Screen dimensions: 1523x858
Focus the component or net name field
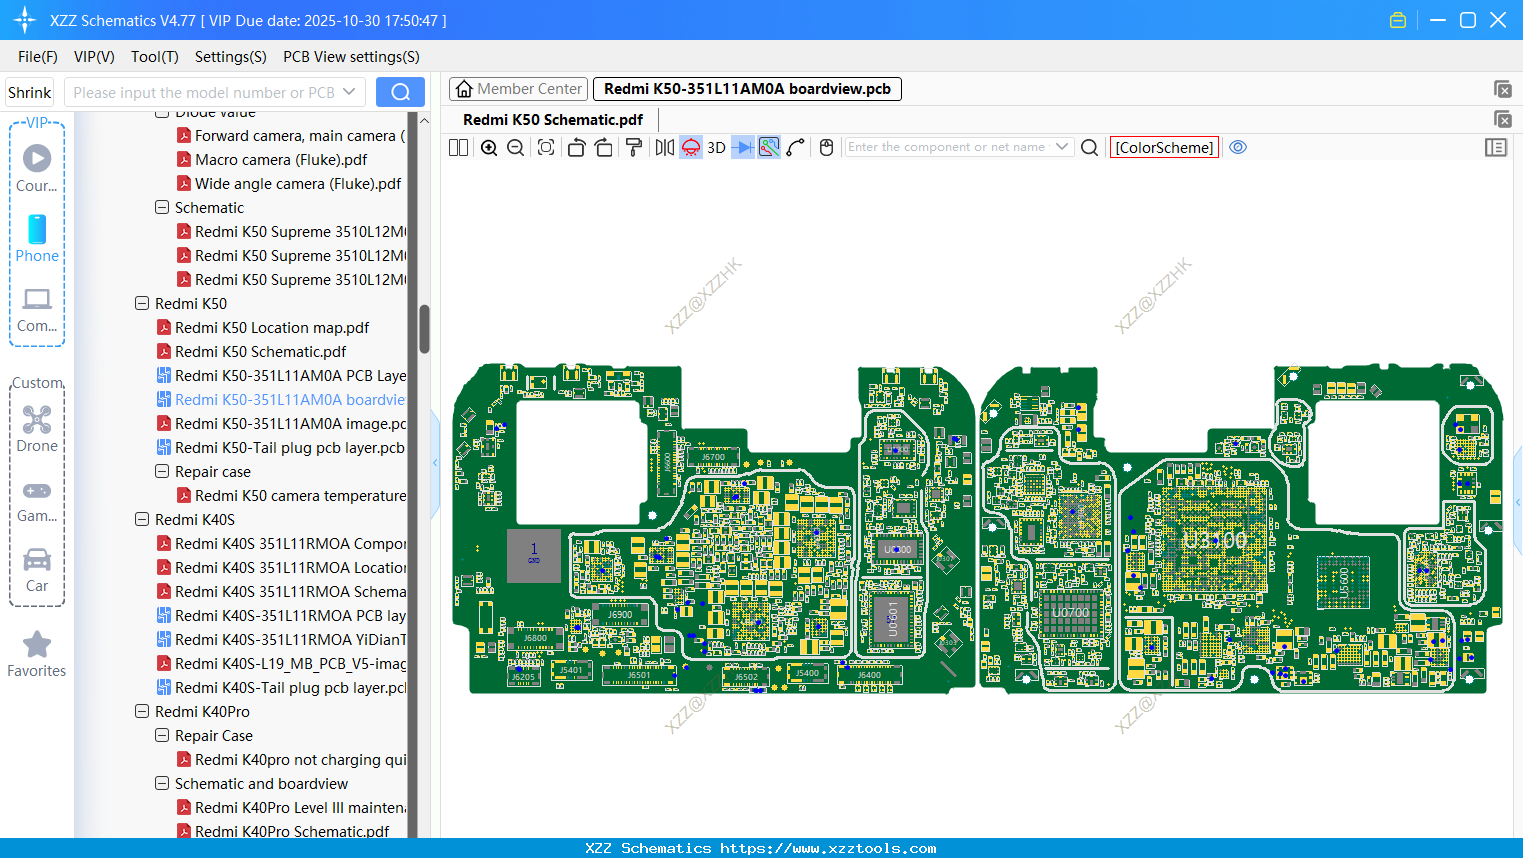click(x=948, y=147)
